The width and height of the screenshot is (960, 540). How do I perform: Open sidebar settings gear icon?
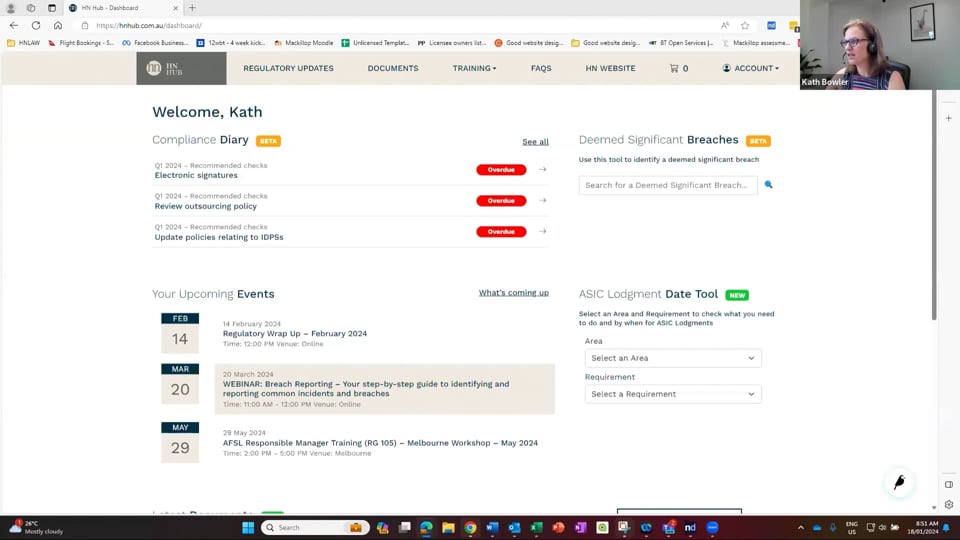pos(948,504)
